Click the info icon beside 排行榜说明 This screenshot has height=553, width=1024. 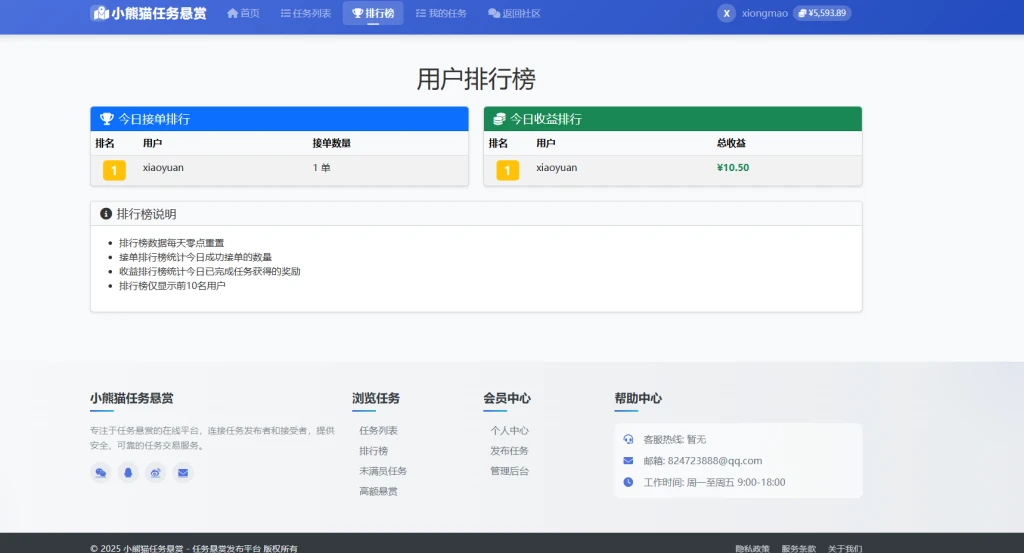[106, 214]
